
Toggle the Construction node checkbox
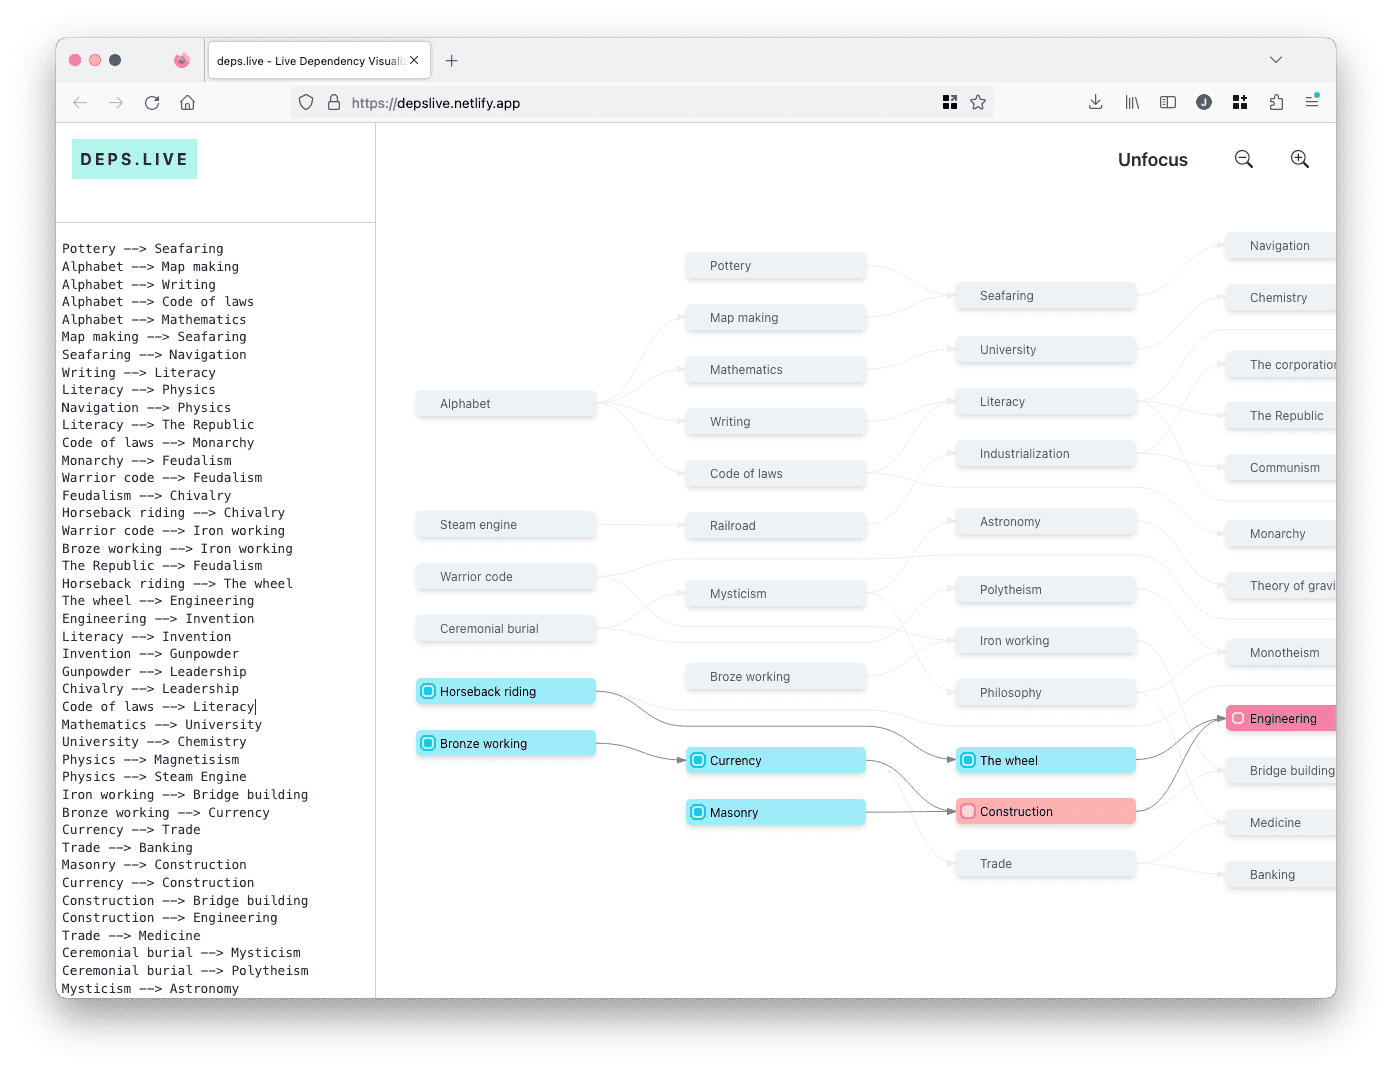(968, 811)
